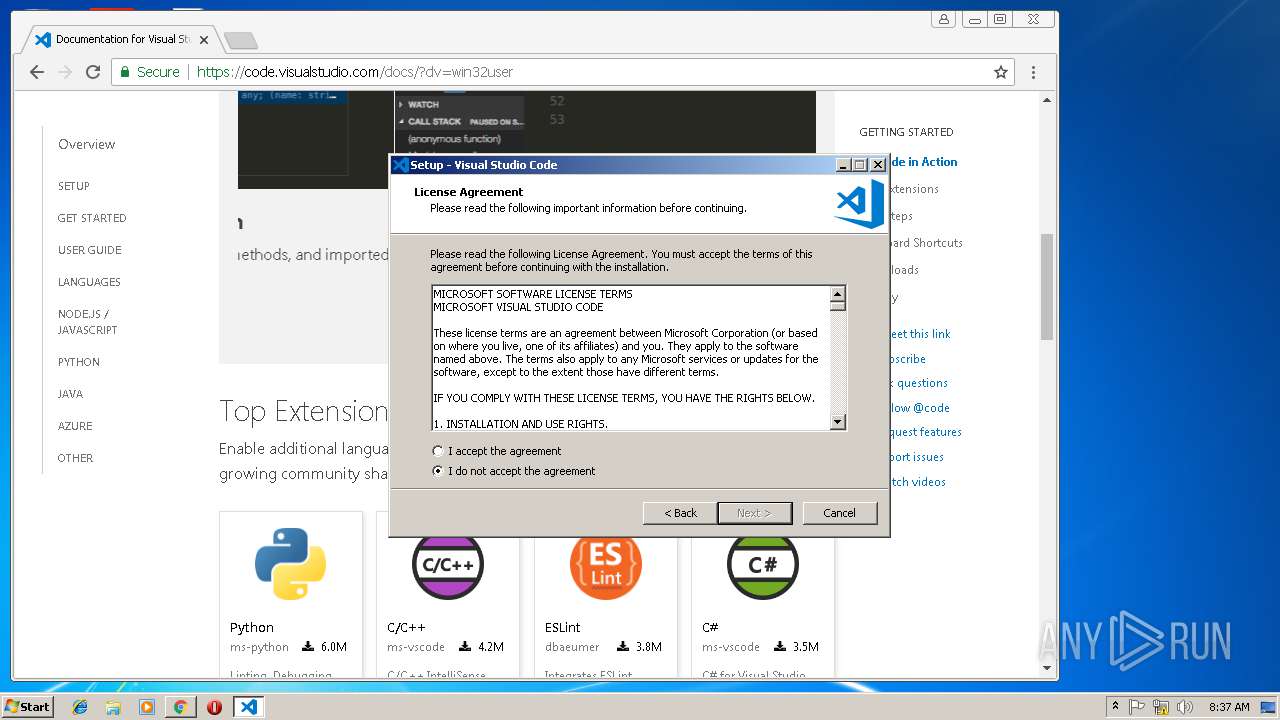The image size is (1280, 720).
Task: Click the C# extension logo
Action: tap(763, 564)
